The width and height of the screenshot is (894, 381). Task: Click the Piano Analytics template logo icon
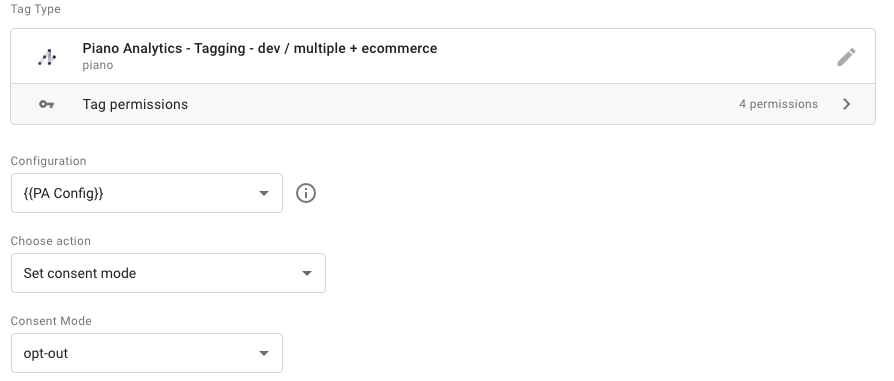tap(47, 57)
